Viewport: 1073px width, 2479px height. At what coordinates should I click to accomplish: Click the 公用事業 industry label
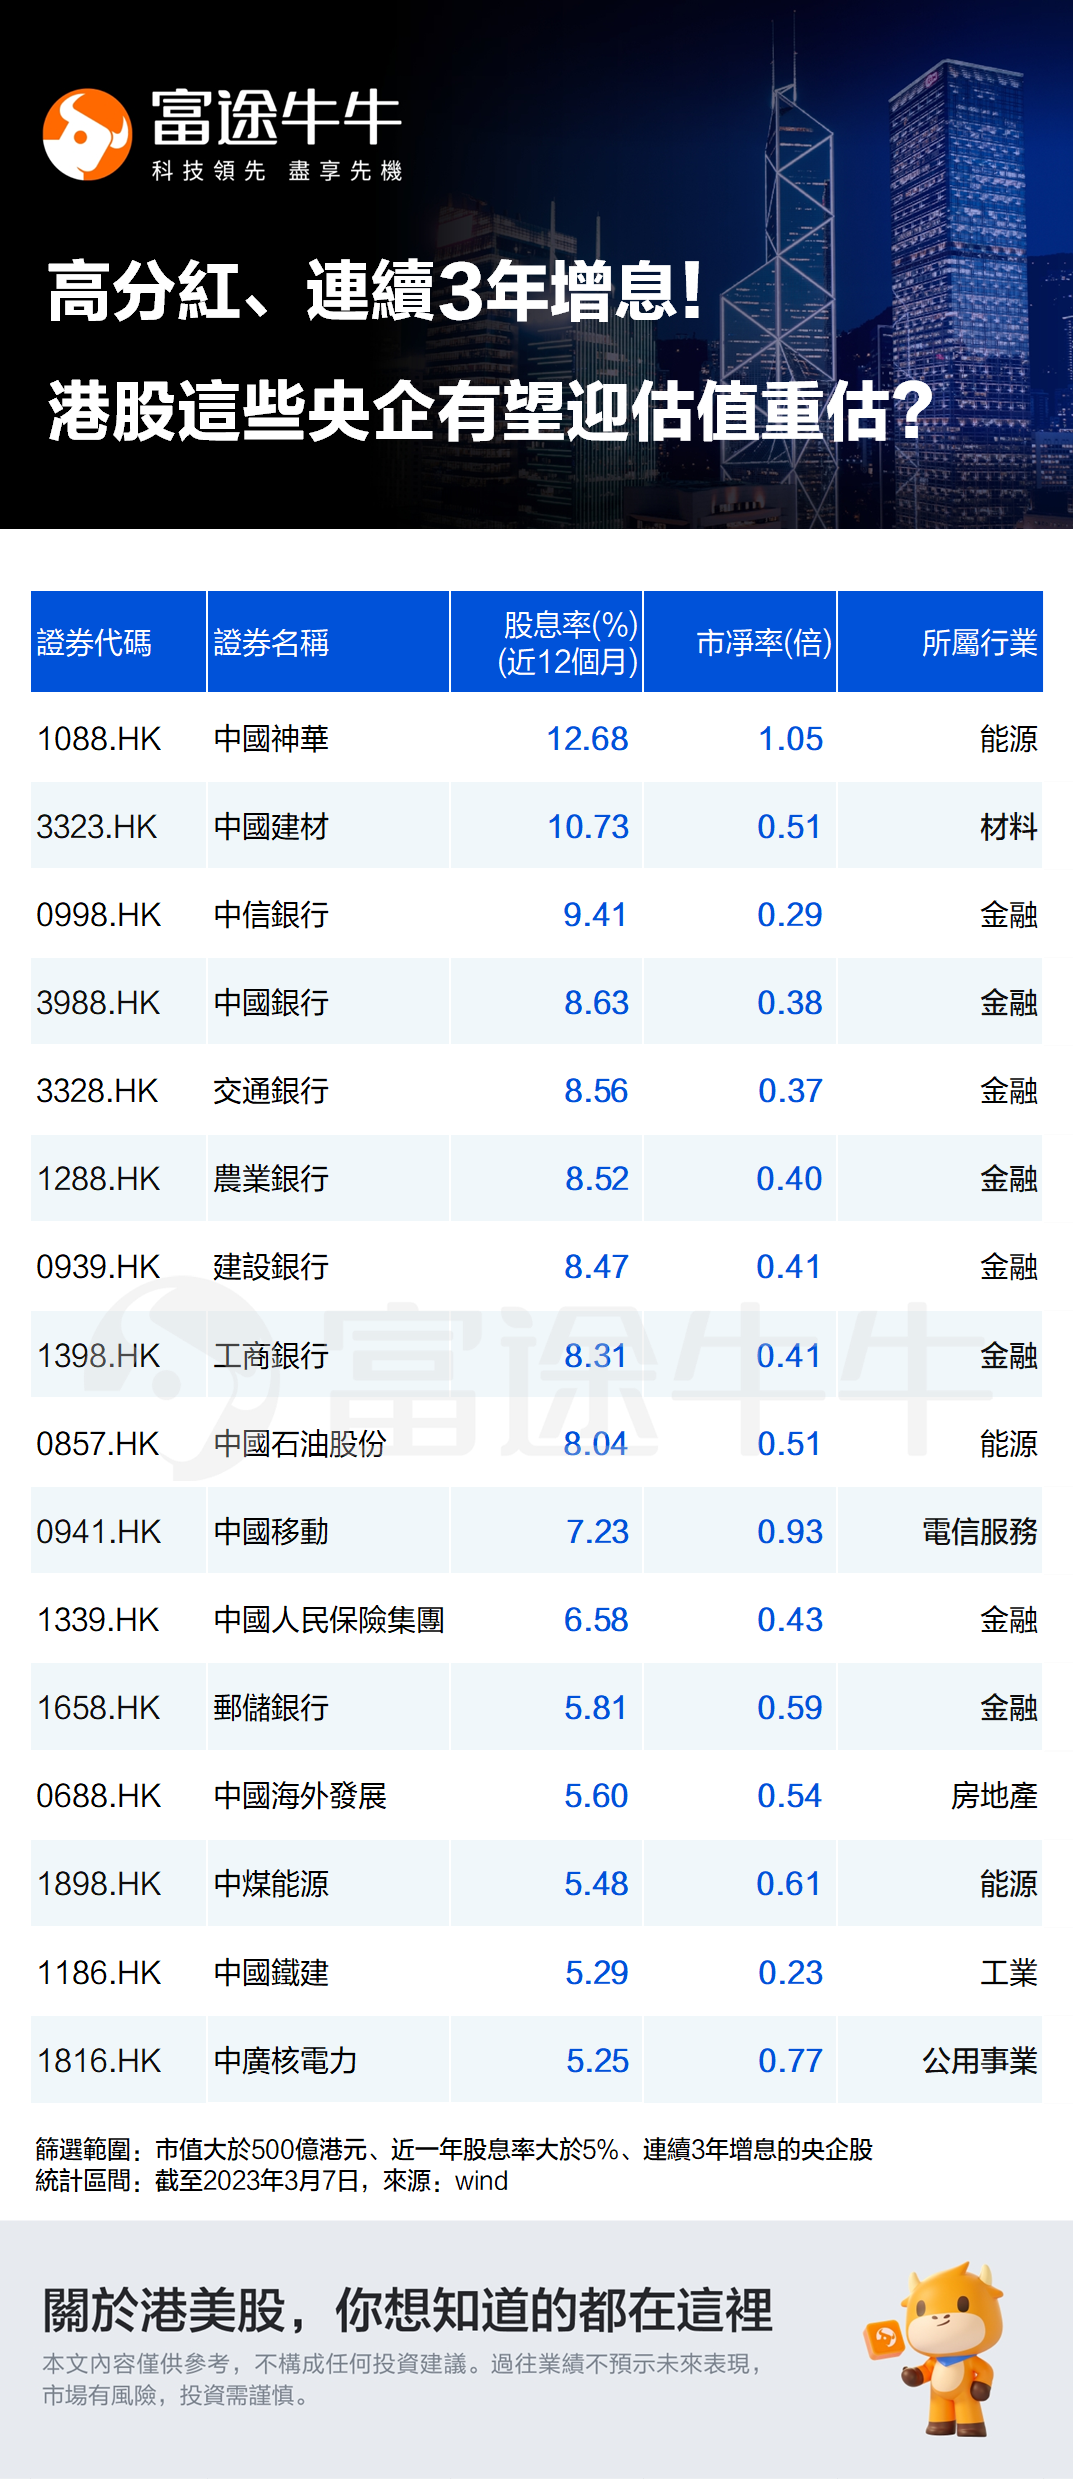[x=978, y=2061]
